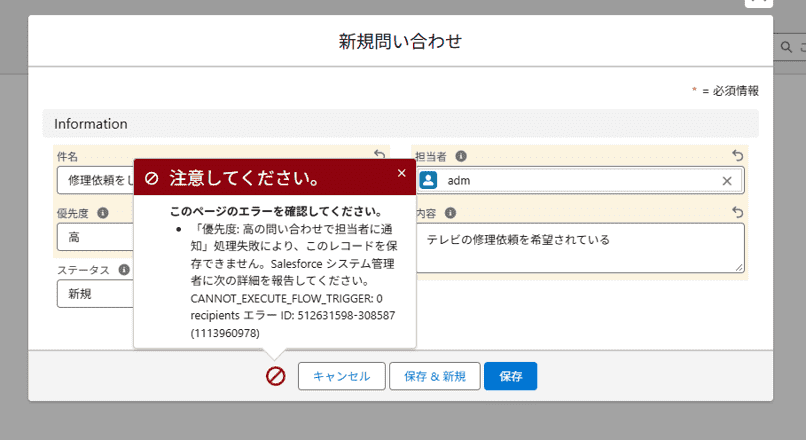Viewport: 806px width, 440px height.
Task: Show info tooltip for ステータス
Action: tap(124, 269)
